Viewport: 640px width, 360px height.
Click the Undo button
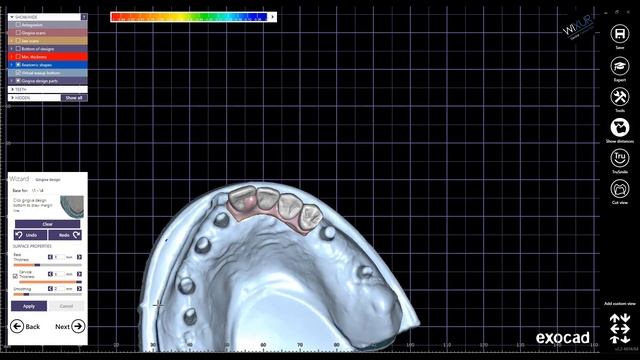point(31,235)
